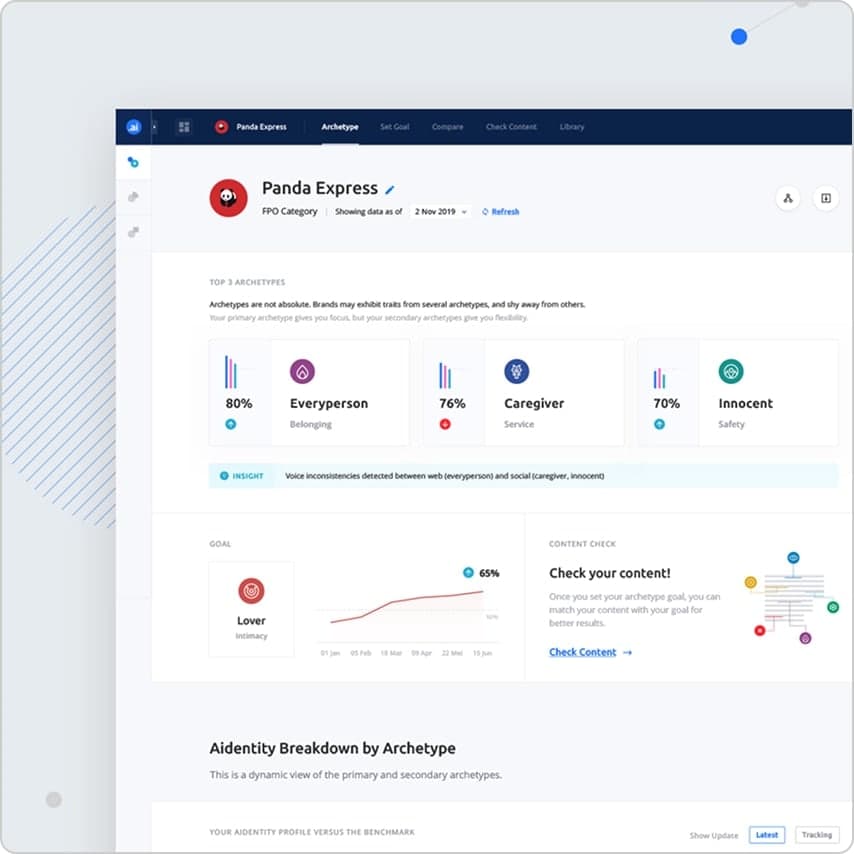The height and width of the screenshot is (854, 854).
Task: Click the voice inconsistencies insight message
Action: (x=444, y=476)
